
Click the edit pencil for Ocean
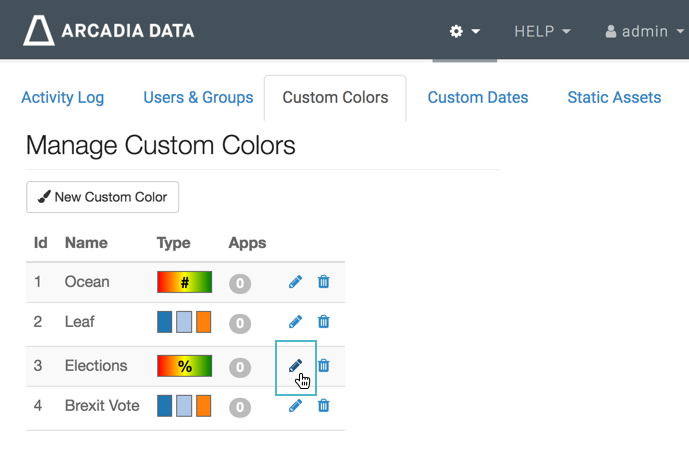(x=295, y=282)
